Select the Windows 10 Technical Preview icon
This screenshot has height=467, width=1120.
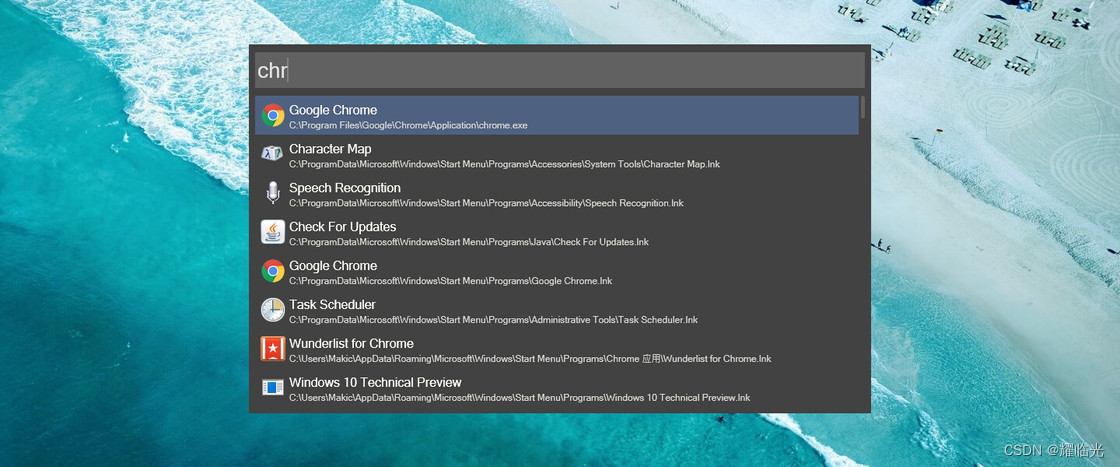pyautogui.click(x=273, y=387)
